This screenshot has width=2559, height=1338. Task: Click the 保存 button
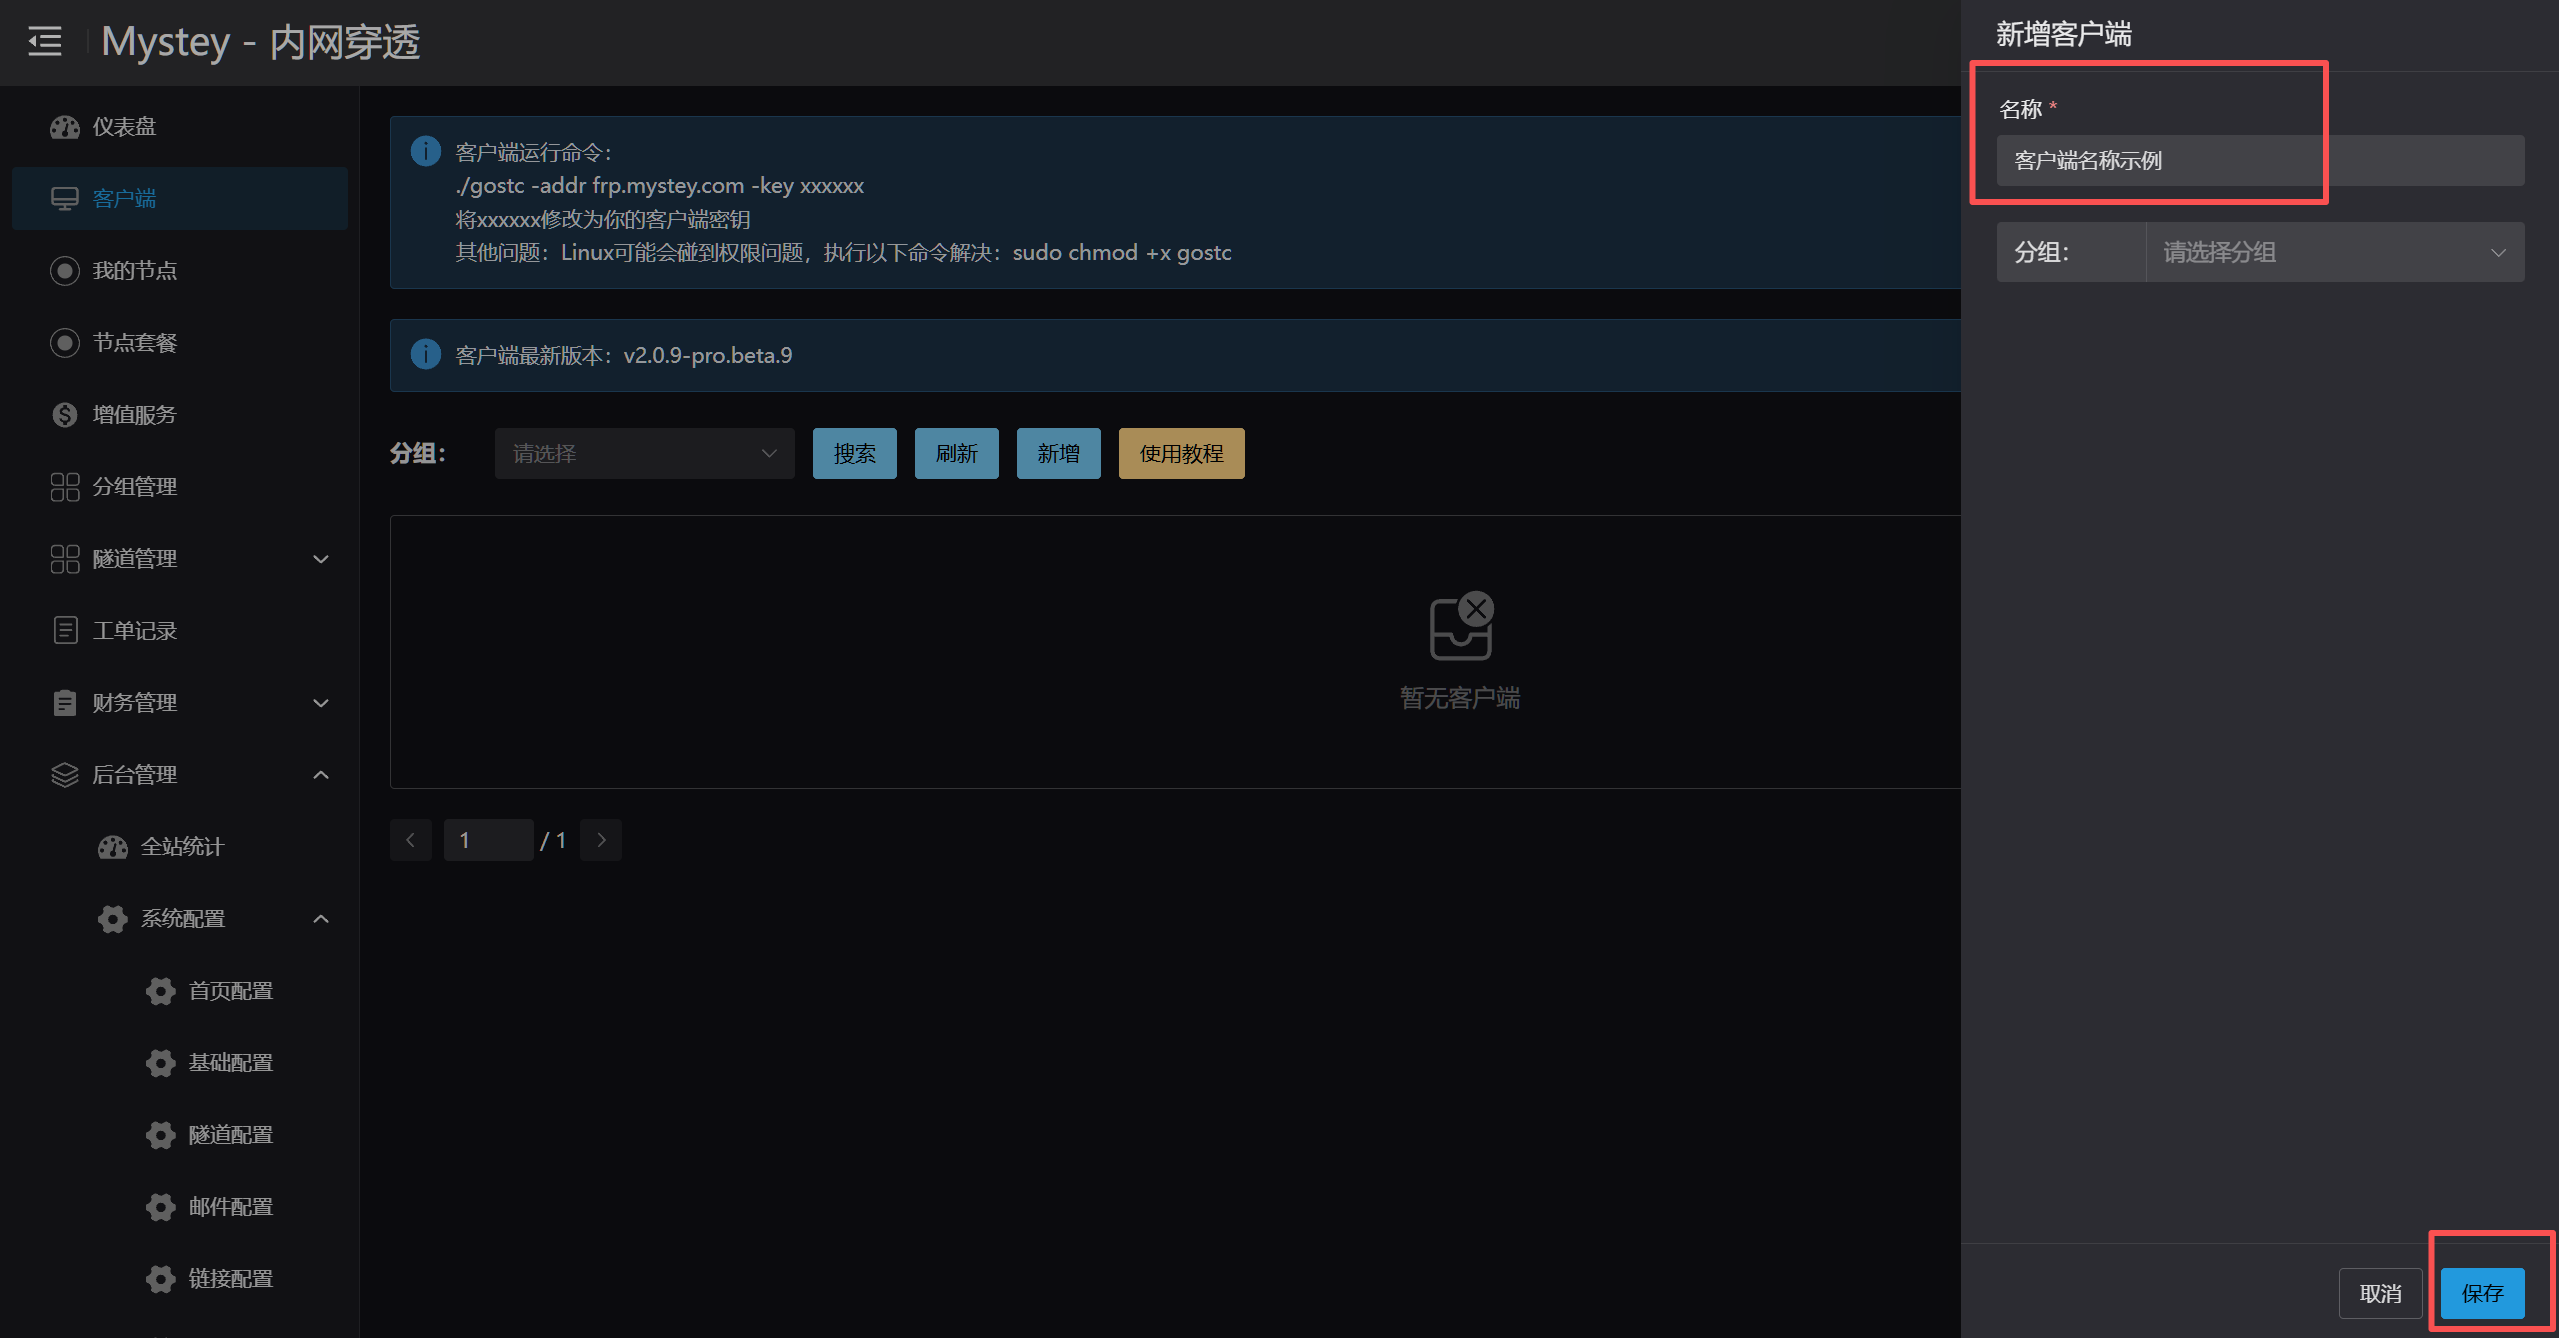pos(2481,1293)
